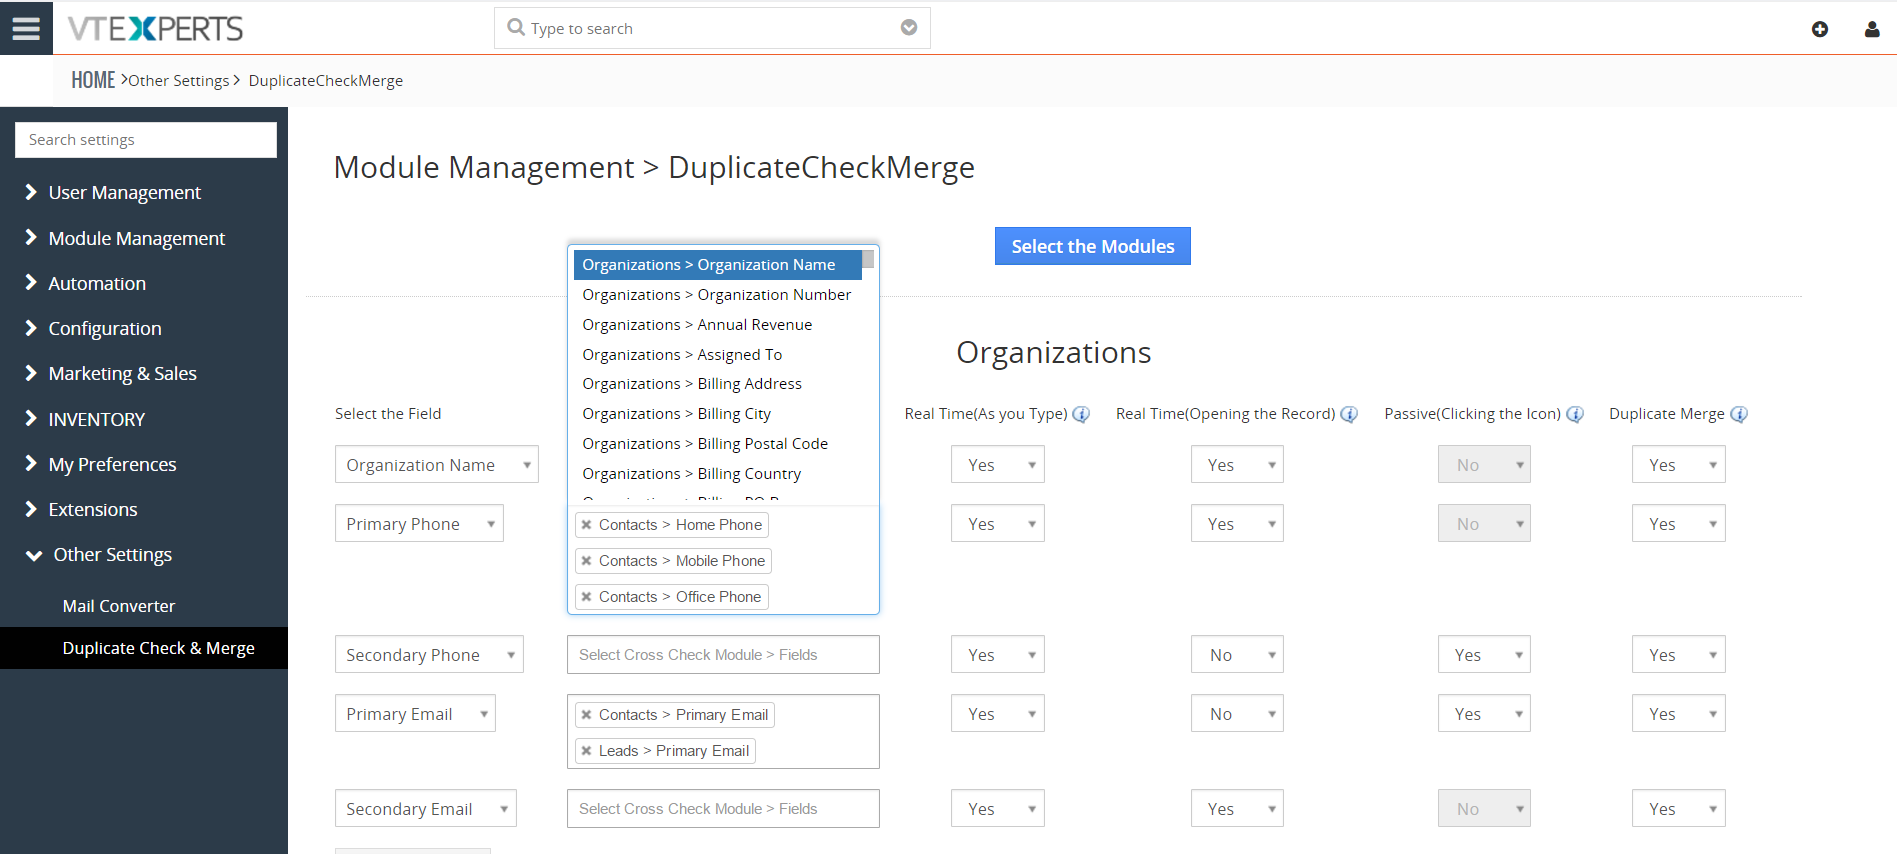
Task: Open the Duplicate Check & Merge item
Action: click(x=144, y=648)
